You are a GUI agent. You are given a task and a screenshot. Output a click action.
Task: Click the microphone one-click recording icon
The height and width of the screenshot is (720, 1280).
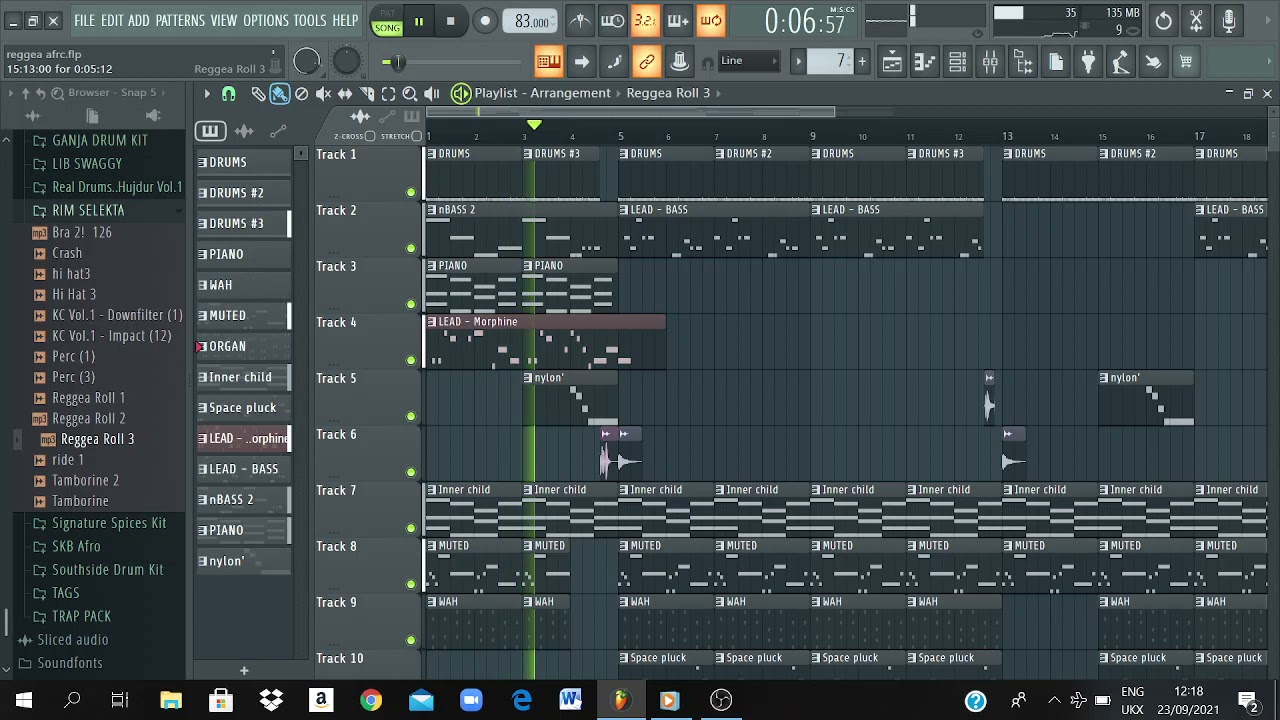coord(1229,20)
